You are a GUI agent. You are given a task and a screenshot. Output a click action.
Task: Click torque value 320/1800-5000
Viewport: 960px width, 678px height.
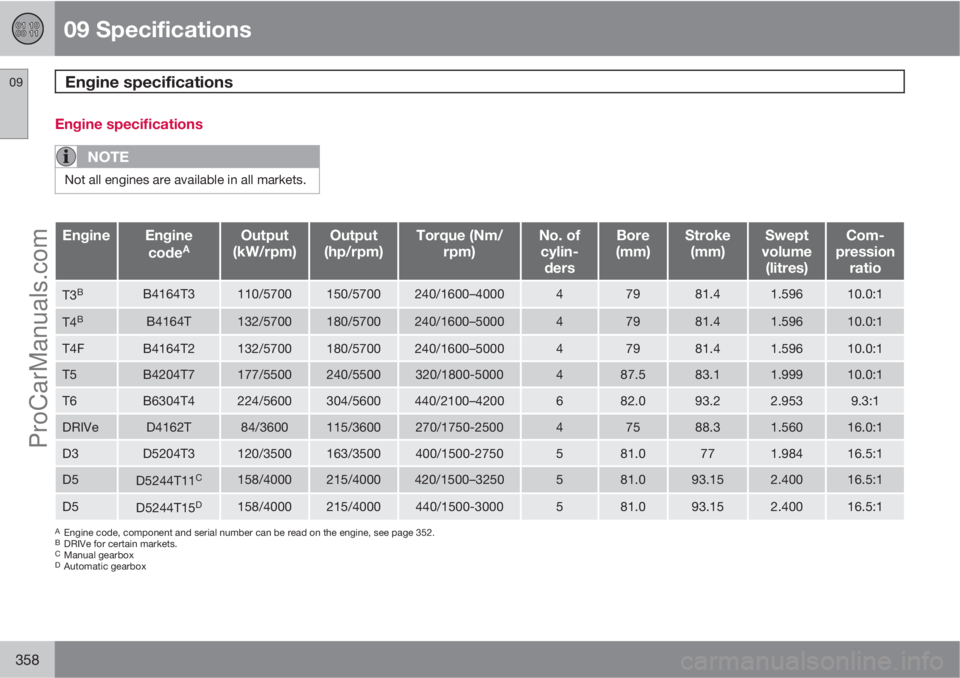click(459, 375)
